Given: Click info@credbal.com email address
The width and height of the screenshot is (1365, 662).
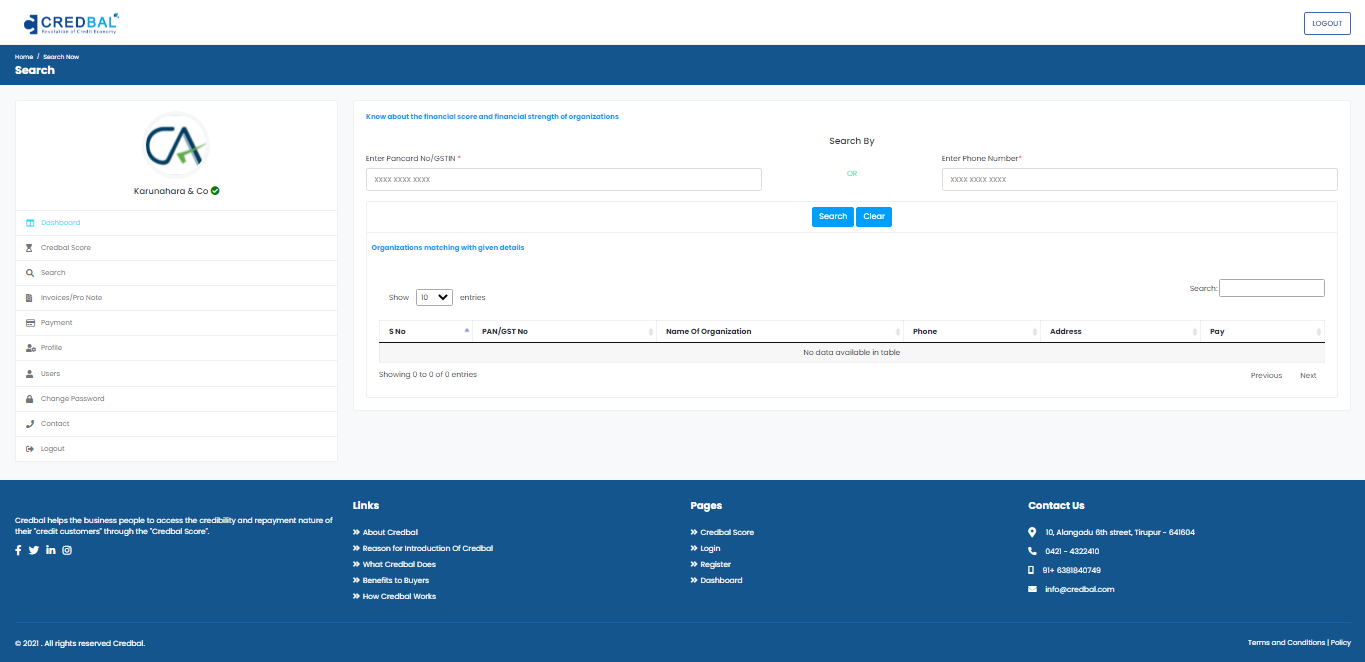Looking at the screenshot, I should (x=1079, y=589).
